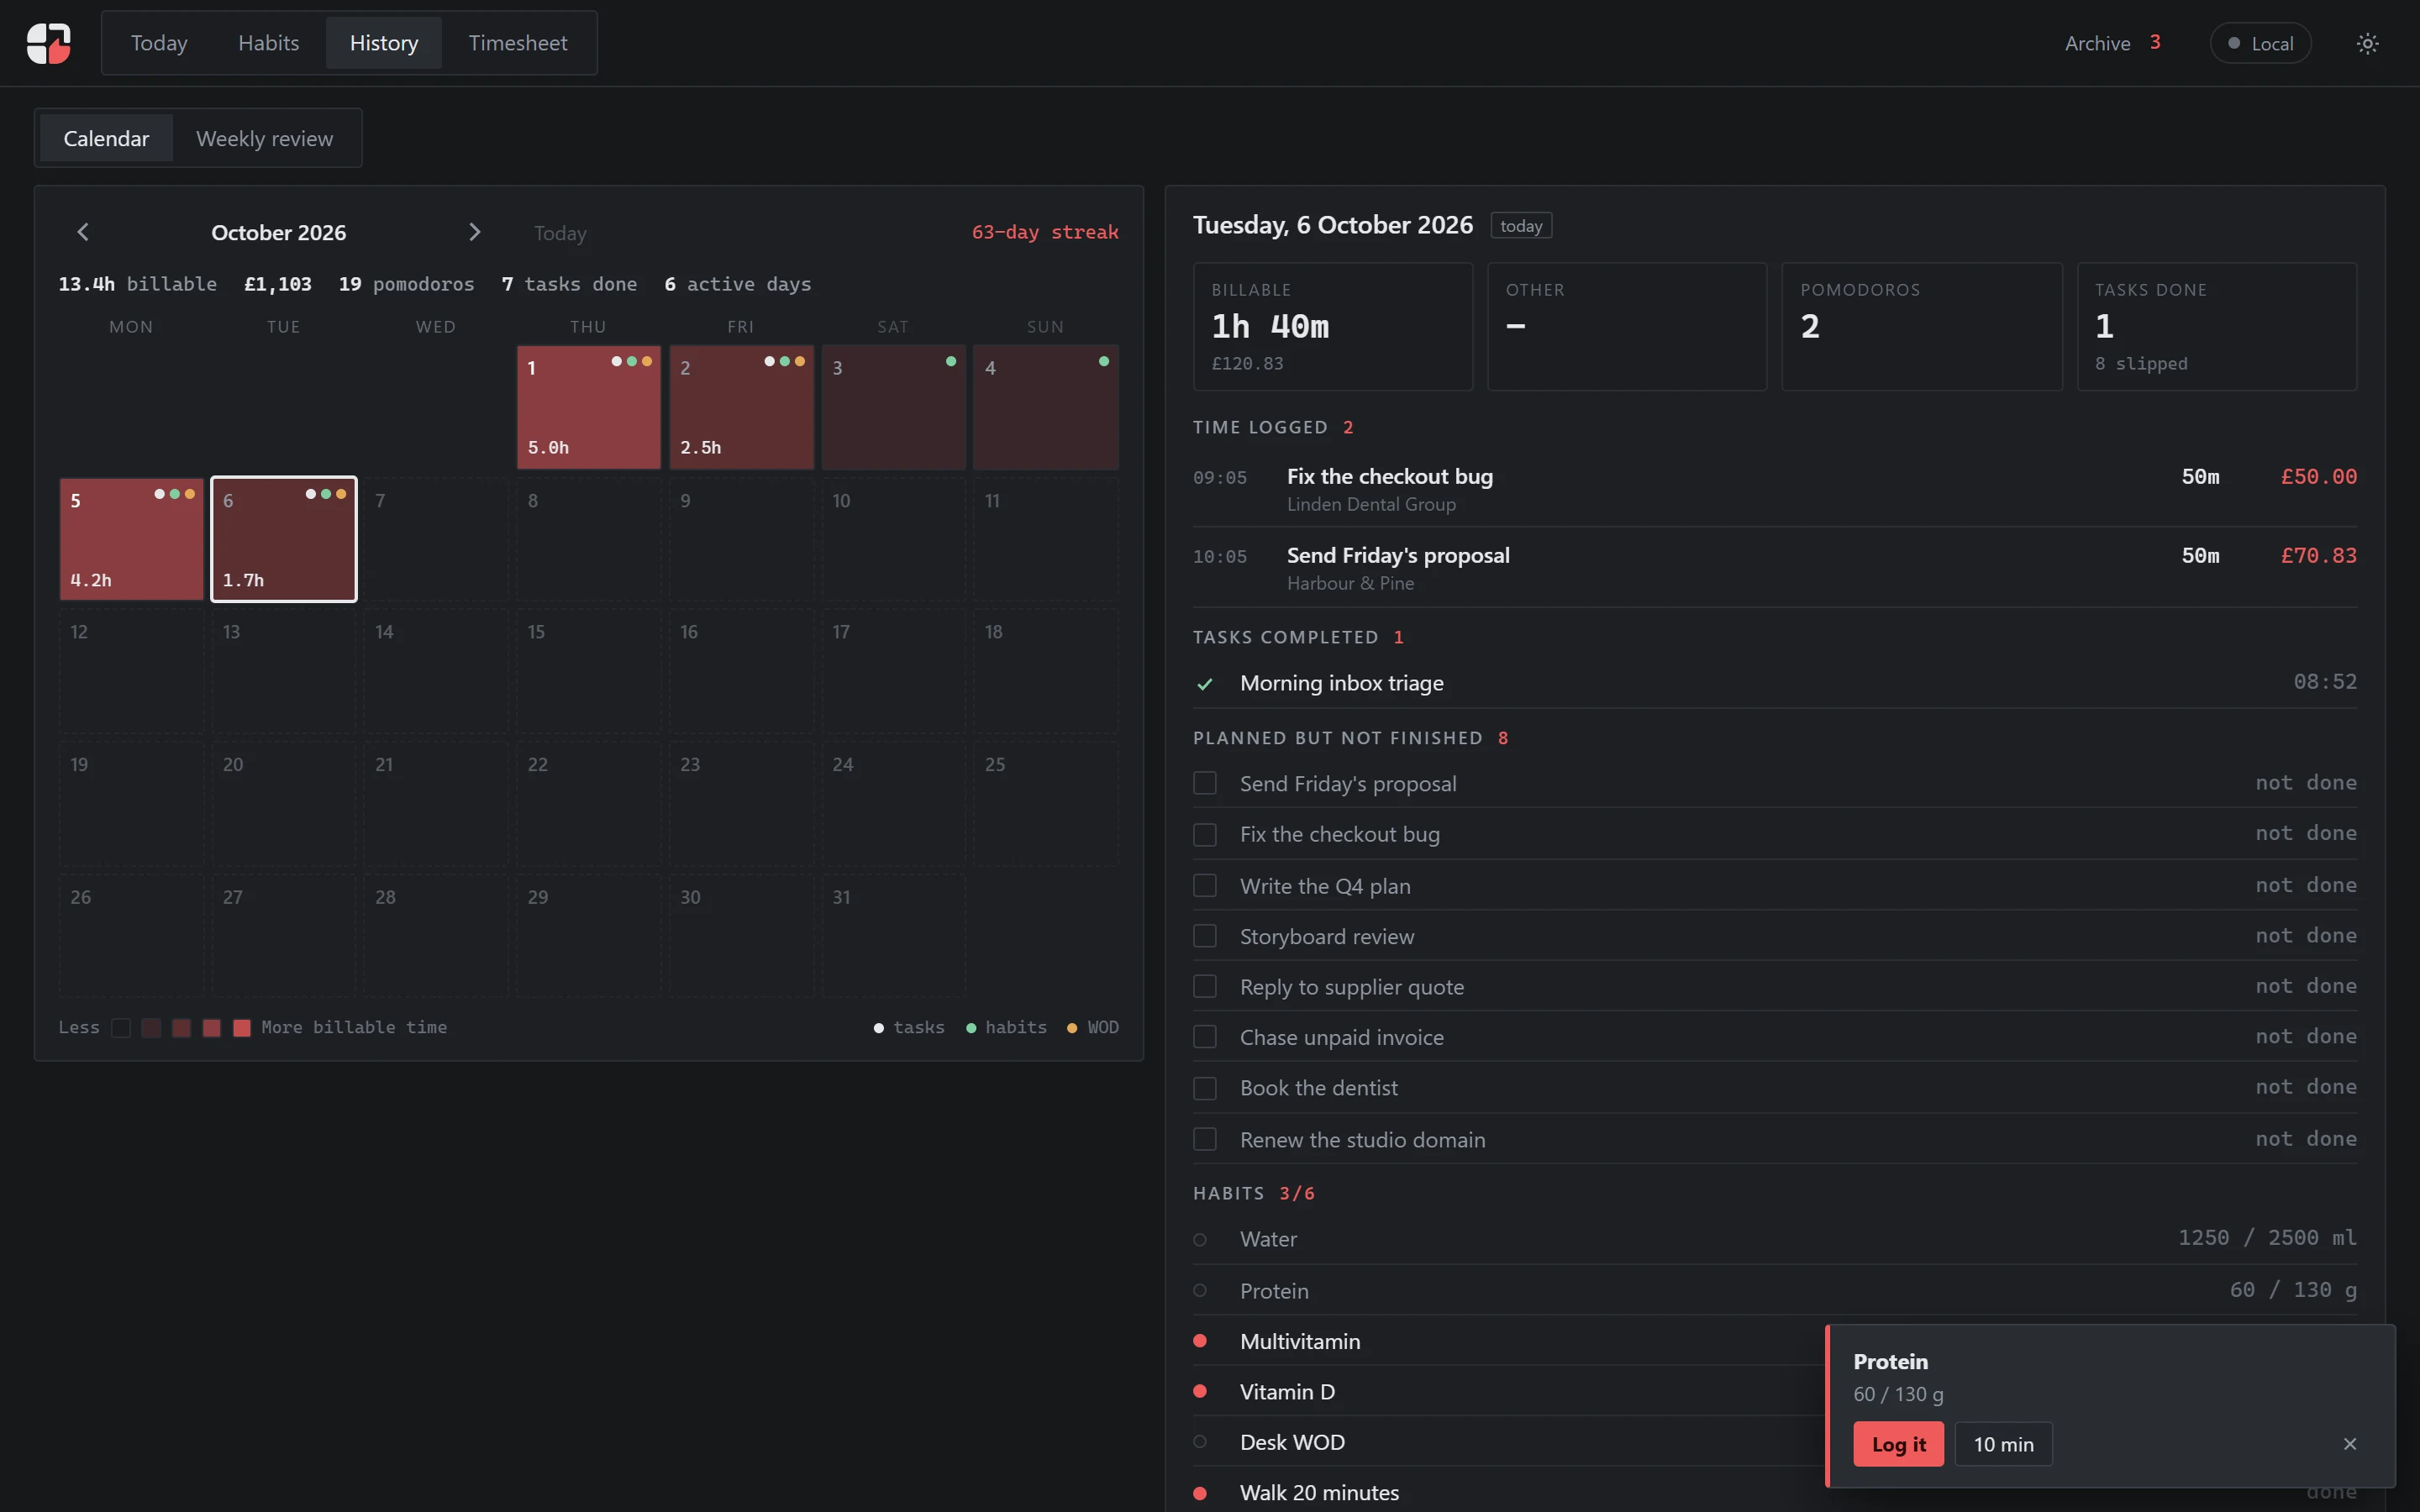Go to previous month arrow
Image resolution: width=2420 pixels, height=1512 pixels.
pos(83,232)
